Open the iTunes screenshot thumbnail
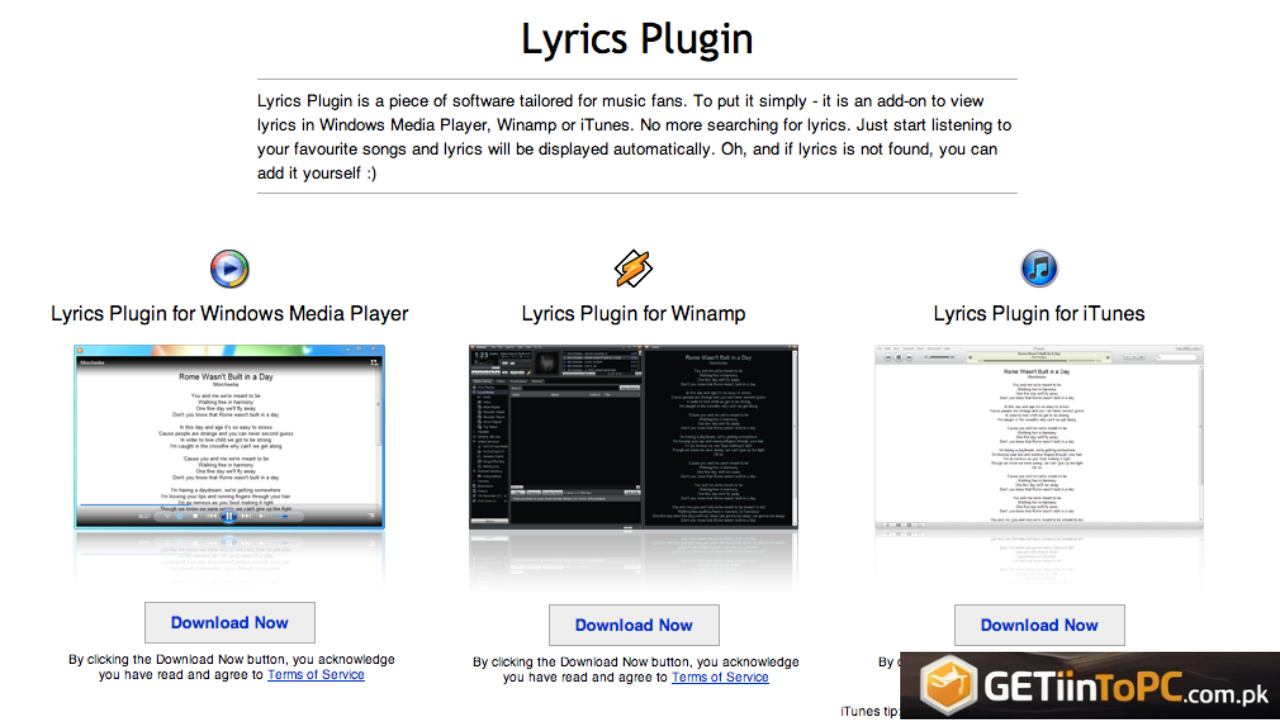 click(x=1039, y=437)
